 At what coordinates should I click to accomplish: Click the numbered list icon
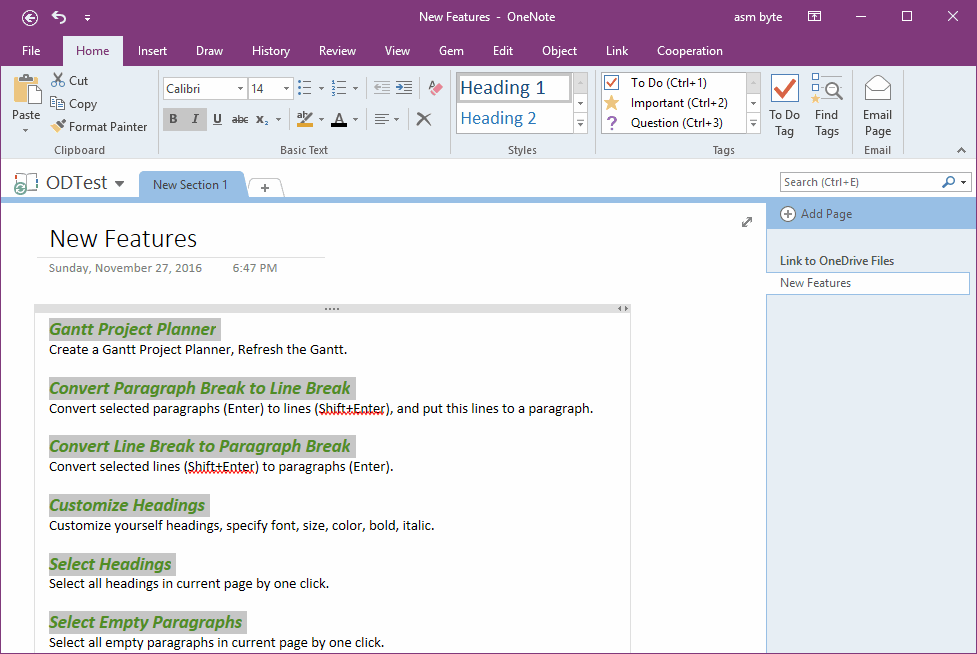339,88
